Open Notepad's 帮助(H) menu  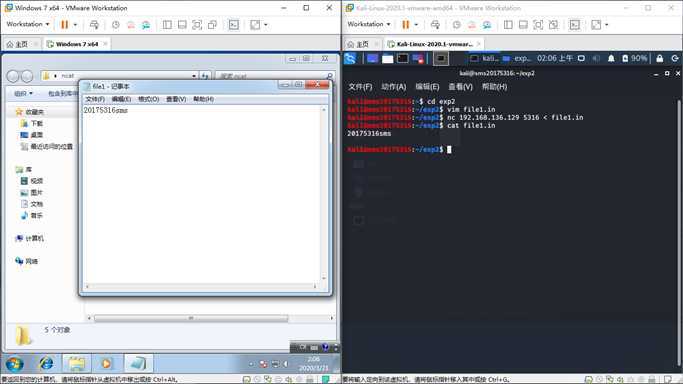click(203, 99)
